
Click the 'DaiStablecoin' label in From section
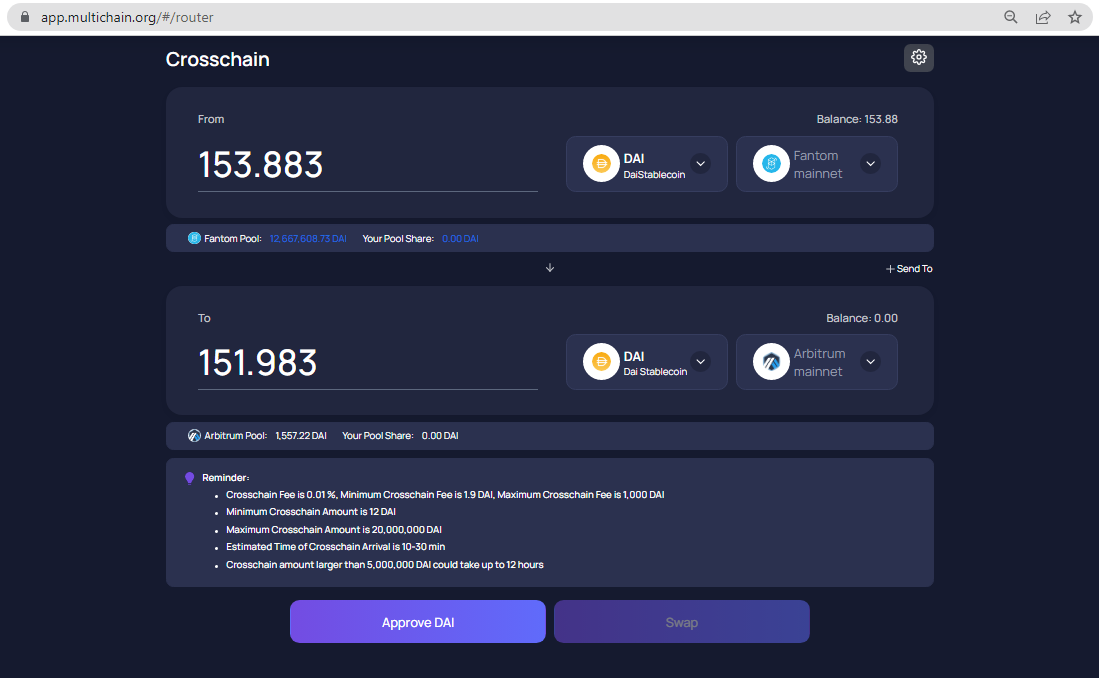tap(654, 175)
